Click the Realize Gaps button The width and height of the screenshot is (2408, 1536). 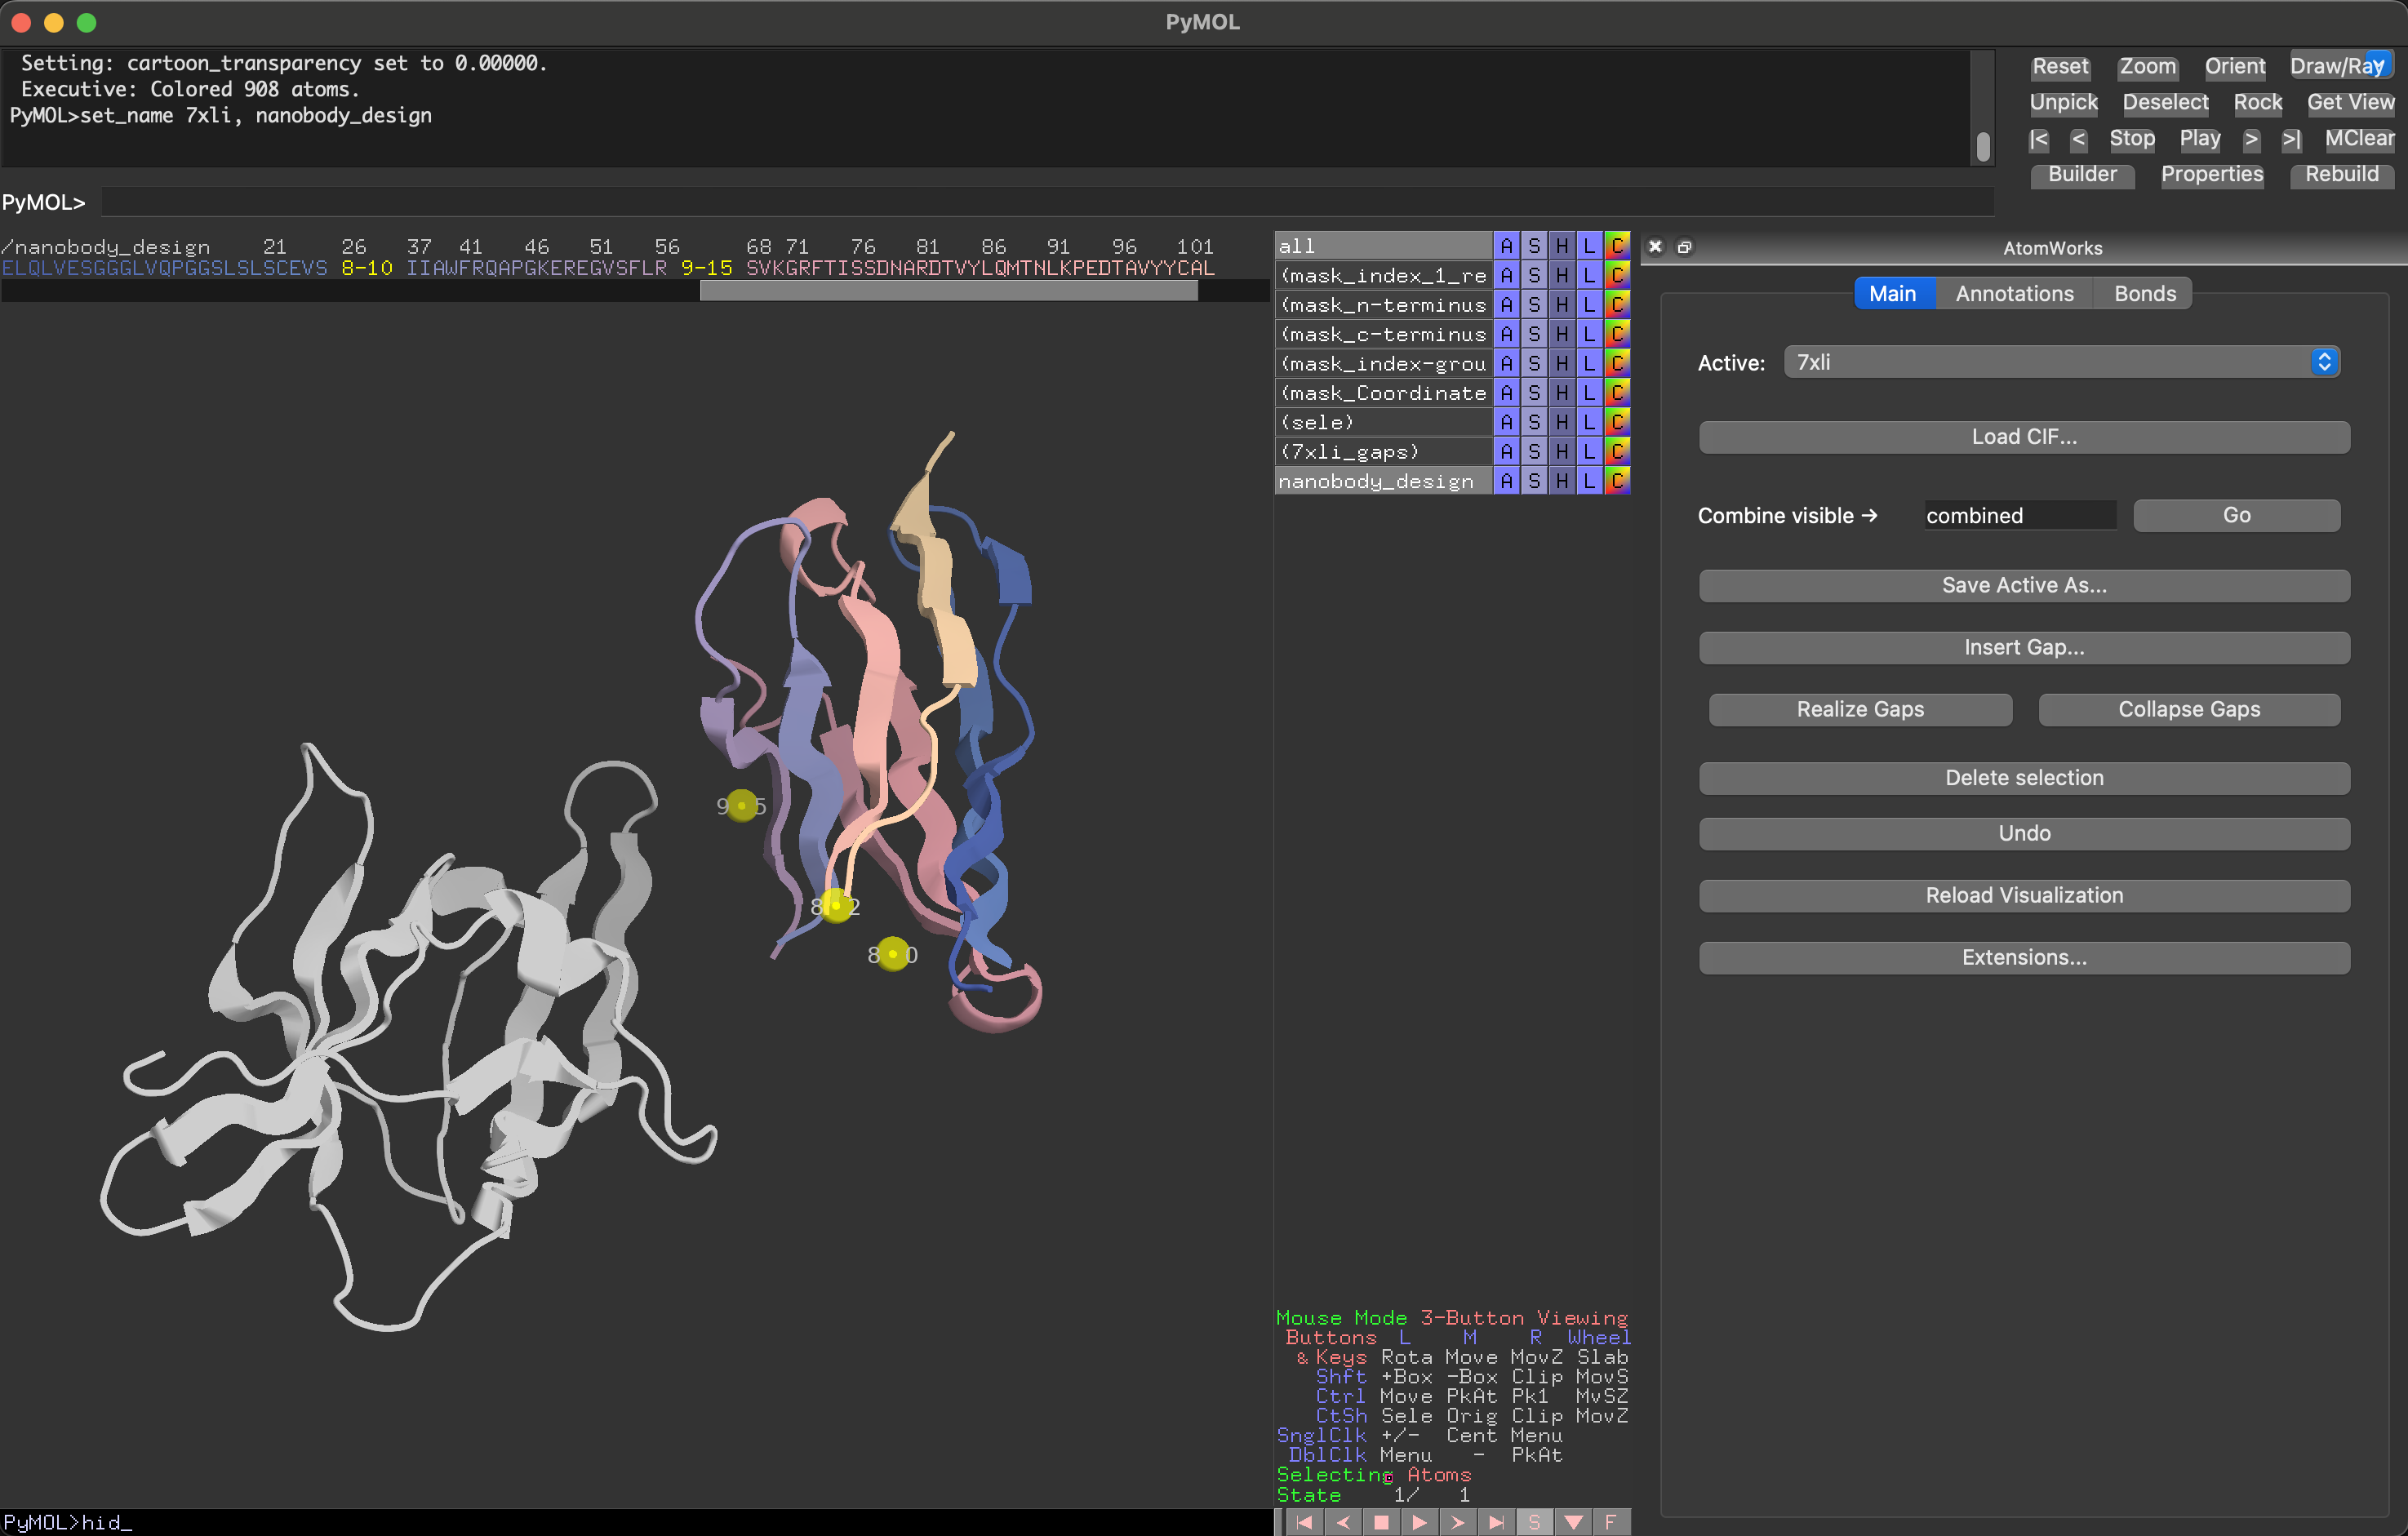pos(1860,709)
